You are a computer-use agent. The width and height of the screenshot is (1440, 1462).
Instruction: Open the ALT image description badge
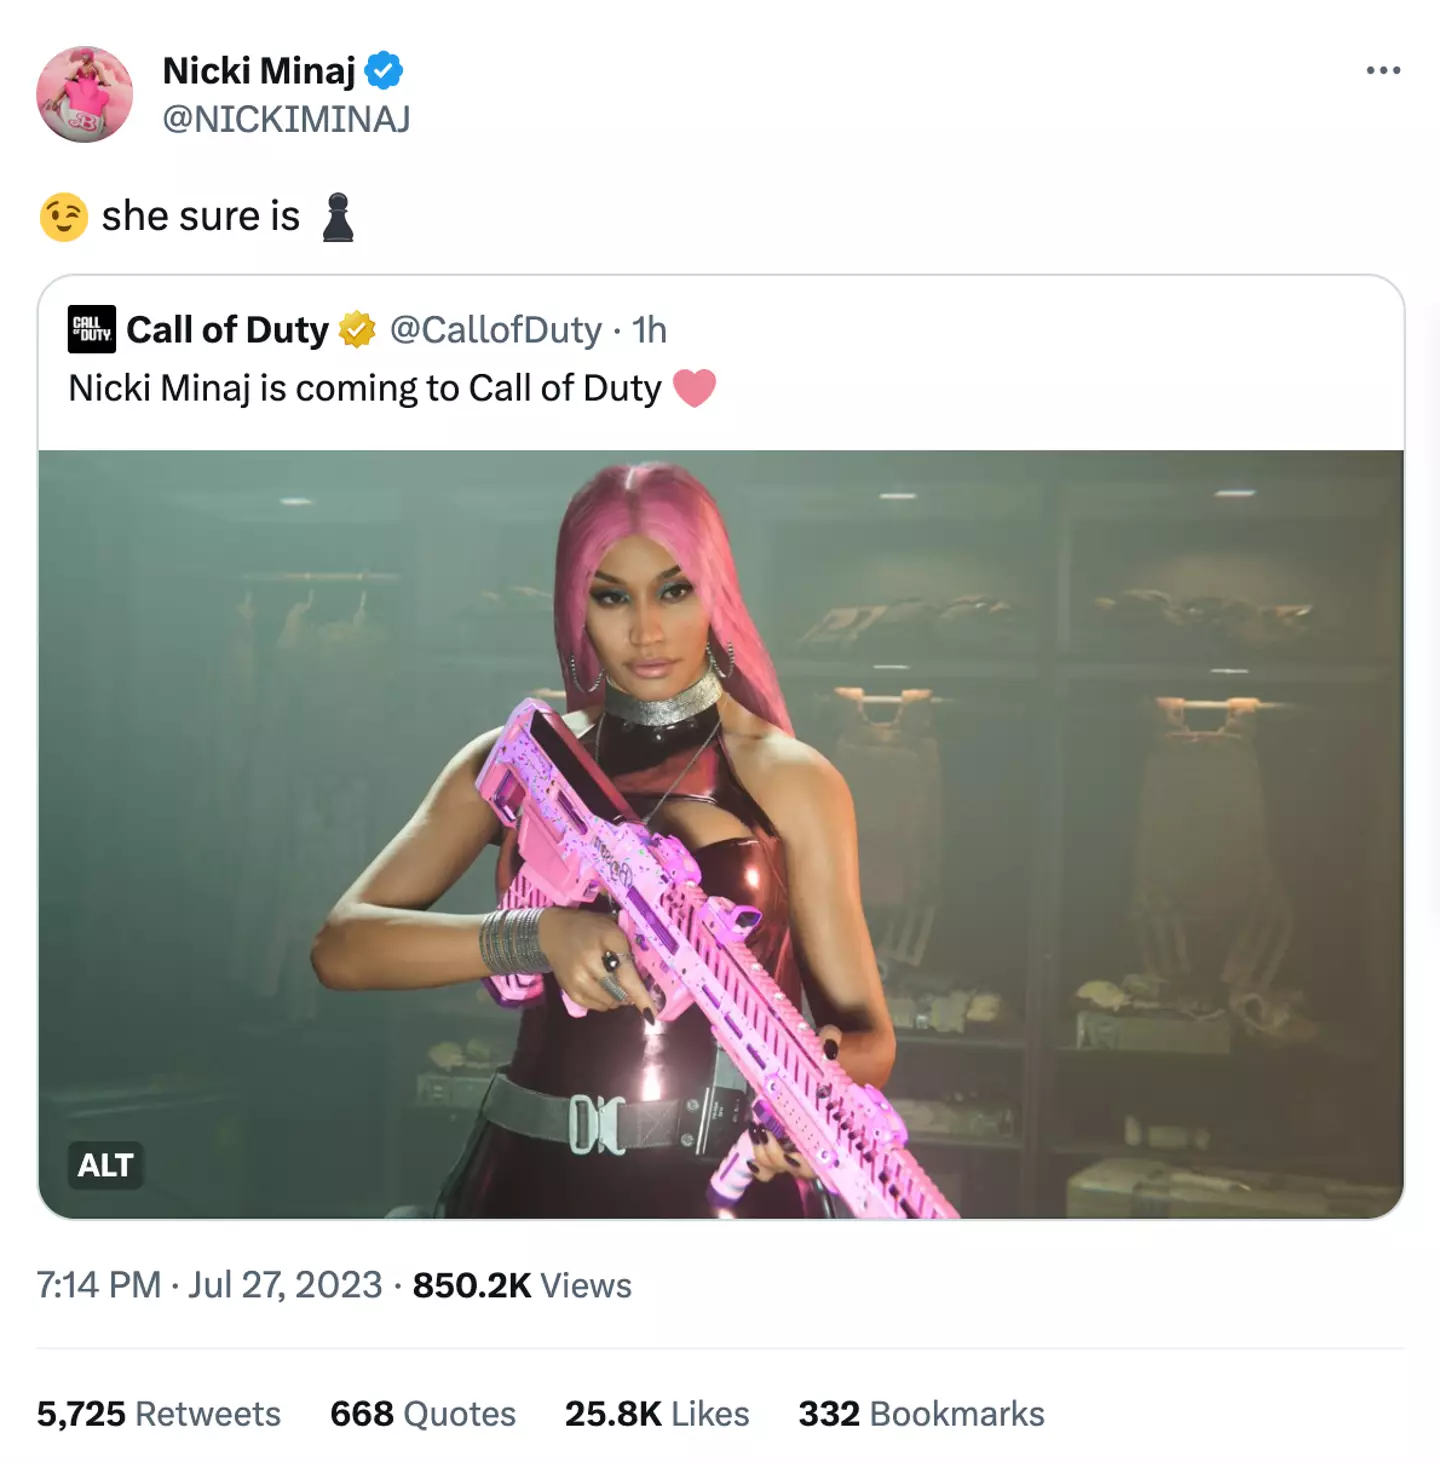tap(105, 1165)
